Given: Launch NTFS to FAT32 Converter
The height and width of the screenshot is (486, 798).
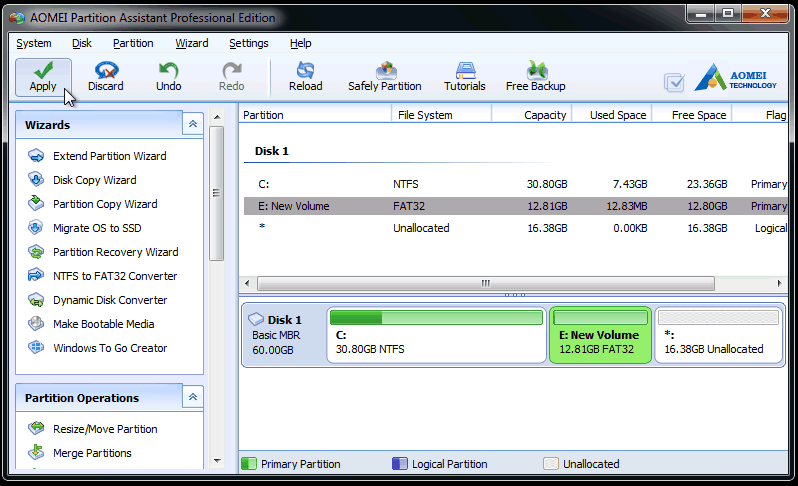Looking at the screenshot, I should [x=102, y=275].
